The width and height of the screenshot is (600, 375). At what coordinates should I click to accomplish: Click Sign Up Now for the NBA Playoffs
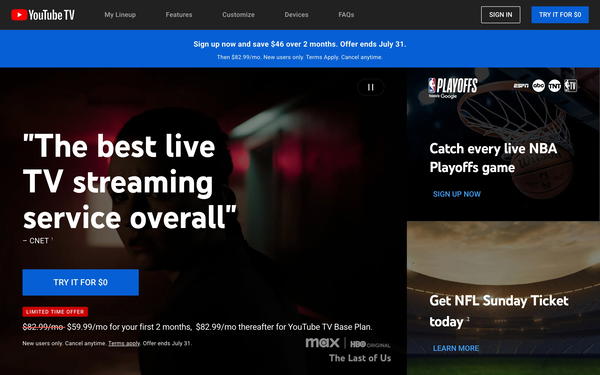point(457,194)
